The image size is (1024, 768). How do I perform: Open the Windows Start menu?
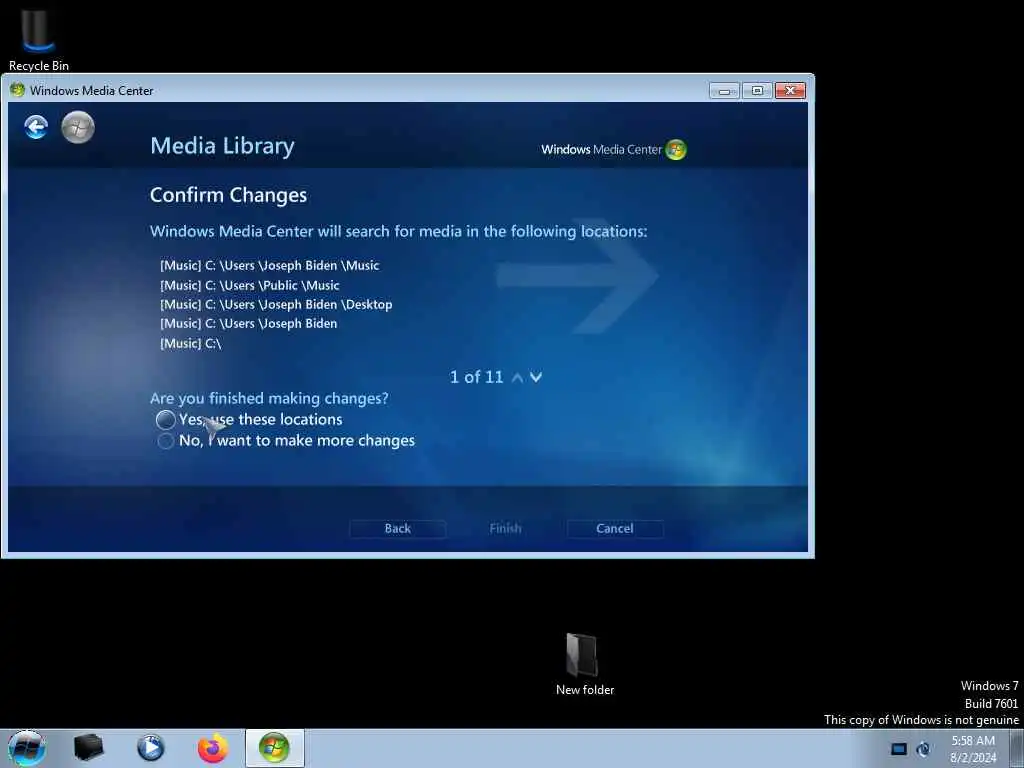coord(27,748)
